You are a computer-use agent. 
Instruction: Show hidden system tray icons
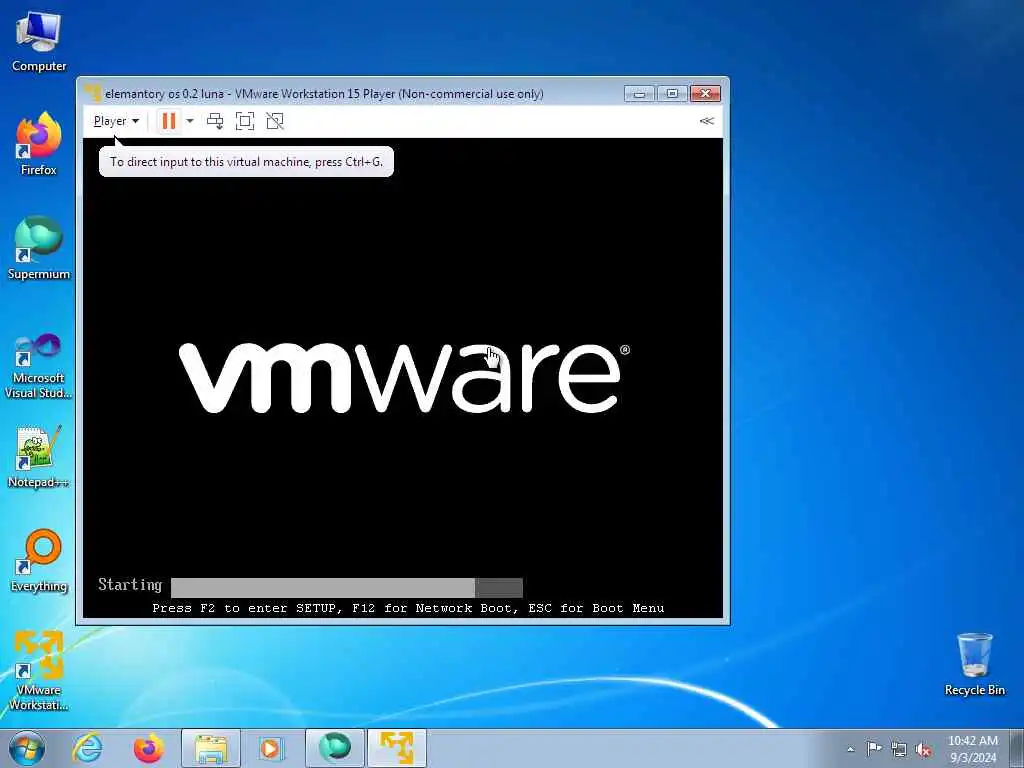850,749
